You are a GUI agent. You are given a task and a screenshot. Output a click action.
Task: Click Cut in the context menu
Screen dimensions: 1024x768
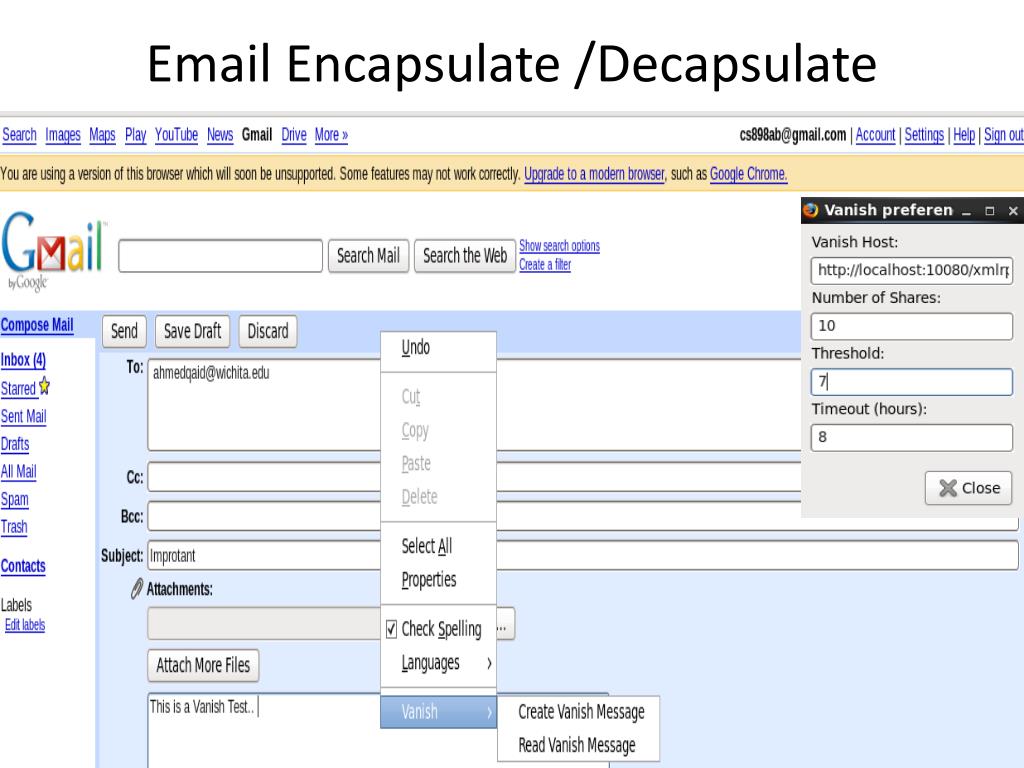pos(439,396)
